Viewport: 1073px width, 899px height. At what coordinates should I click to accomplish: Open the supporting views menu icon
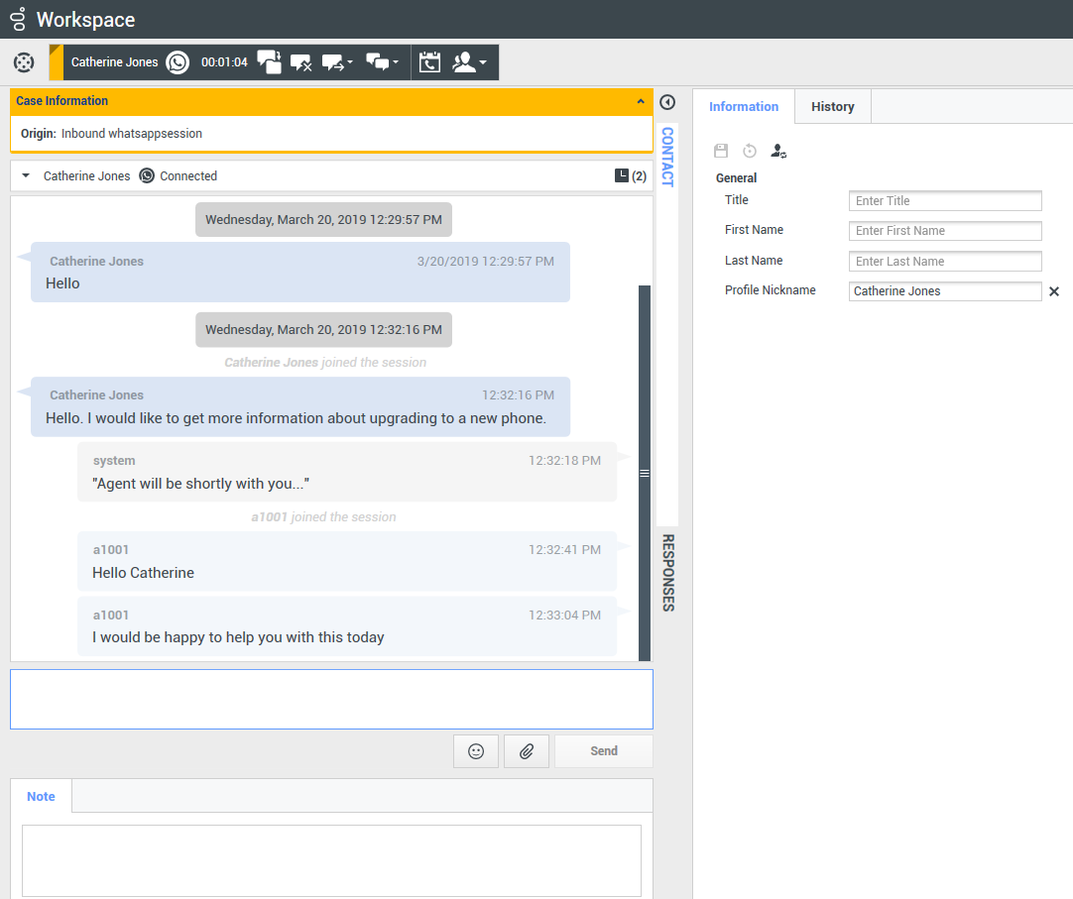(x=24, y=62)
